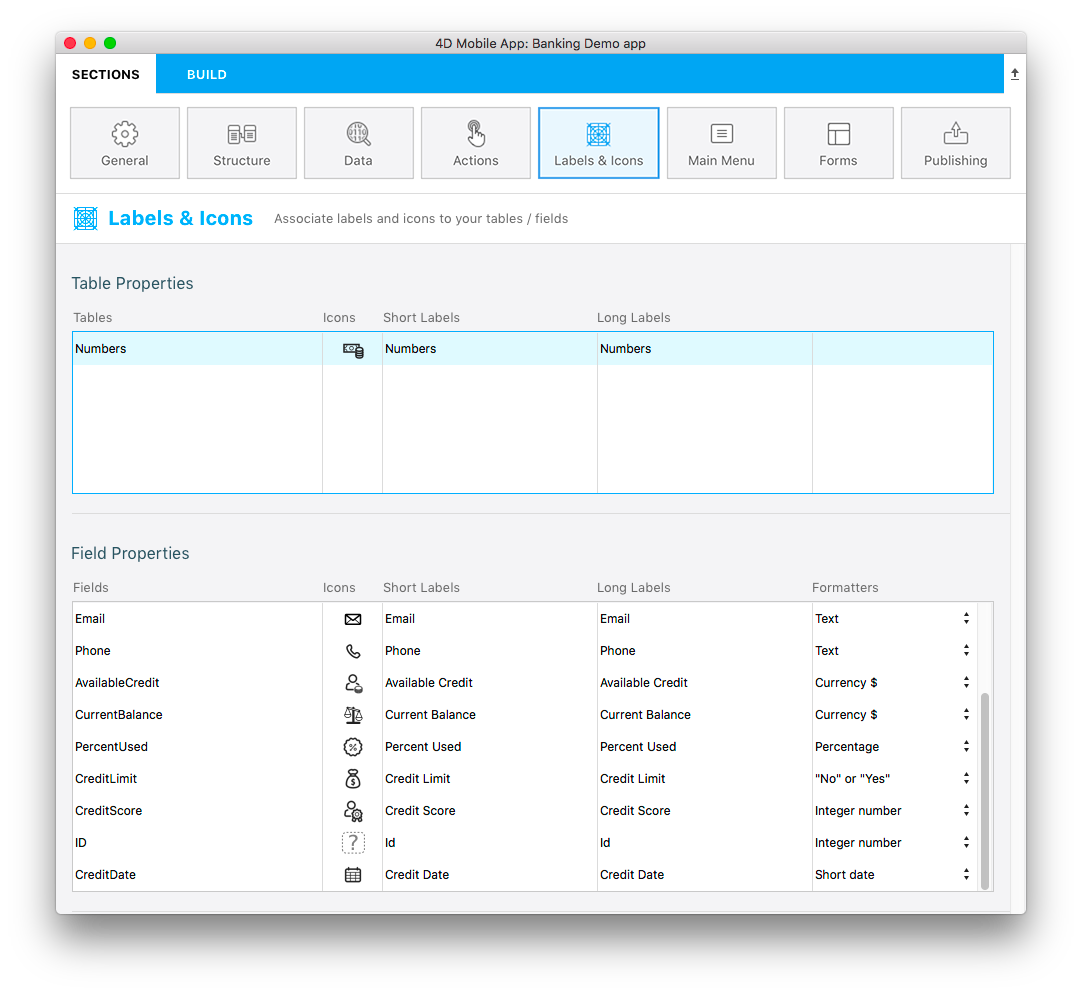Switch to the SECTIONS tab
The width and height of the screenshot is (1082, 994).
coord(106,74)
